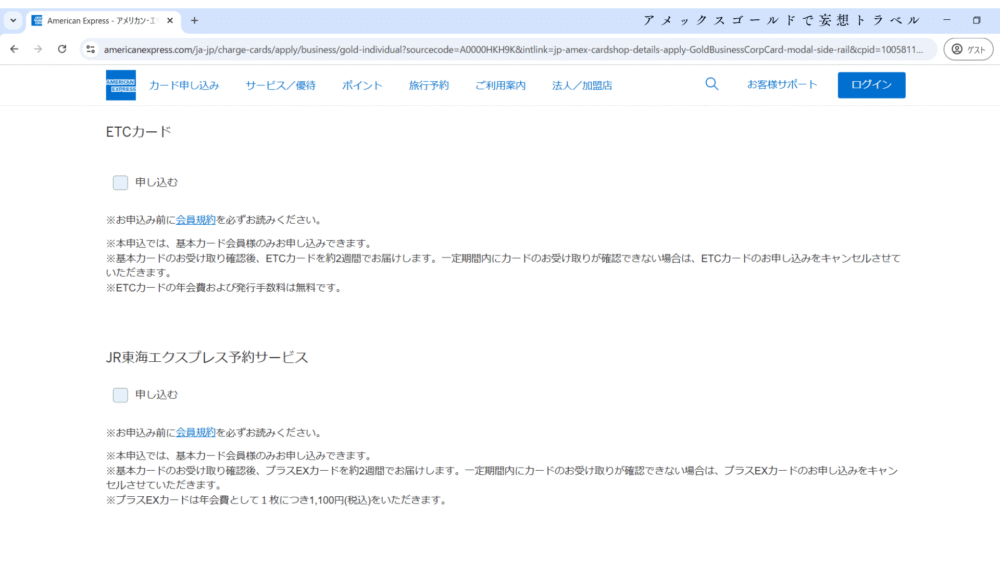Reload the page
This screenshot has width=1000, height=563.
(x=62, y=49)
